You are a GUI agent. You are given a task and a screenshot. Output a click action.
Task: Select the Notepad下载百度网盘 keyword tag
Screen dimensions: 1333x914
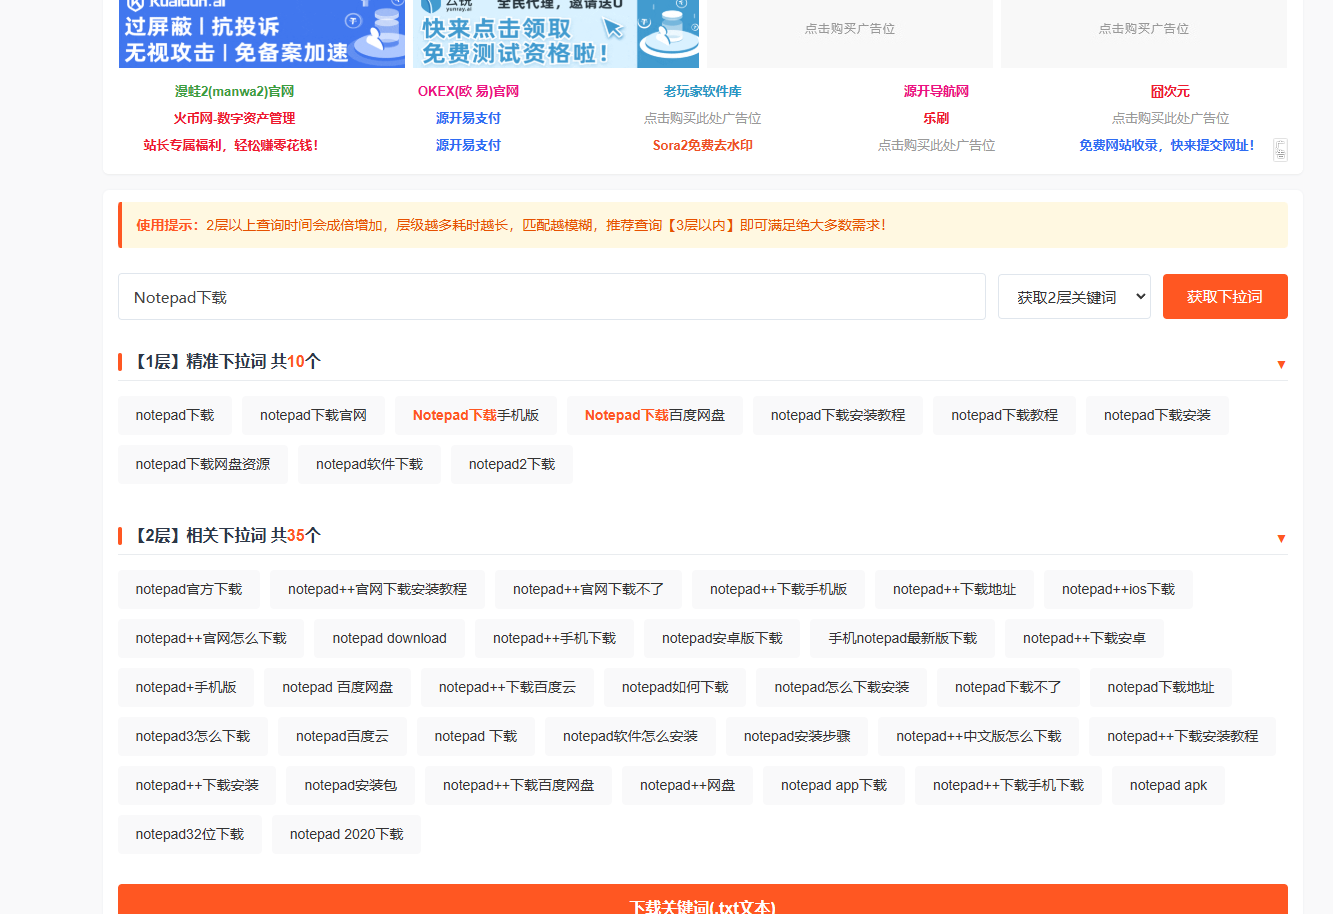[x=654, y=415]
